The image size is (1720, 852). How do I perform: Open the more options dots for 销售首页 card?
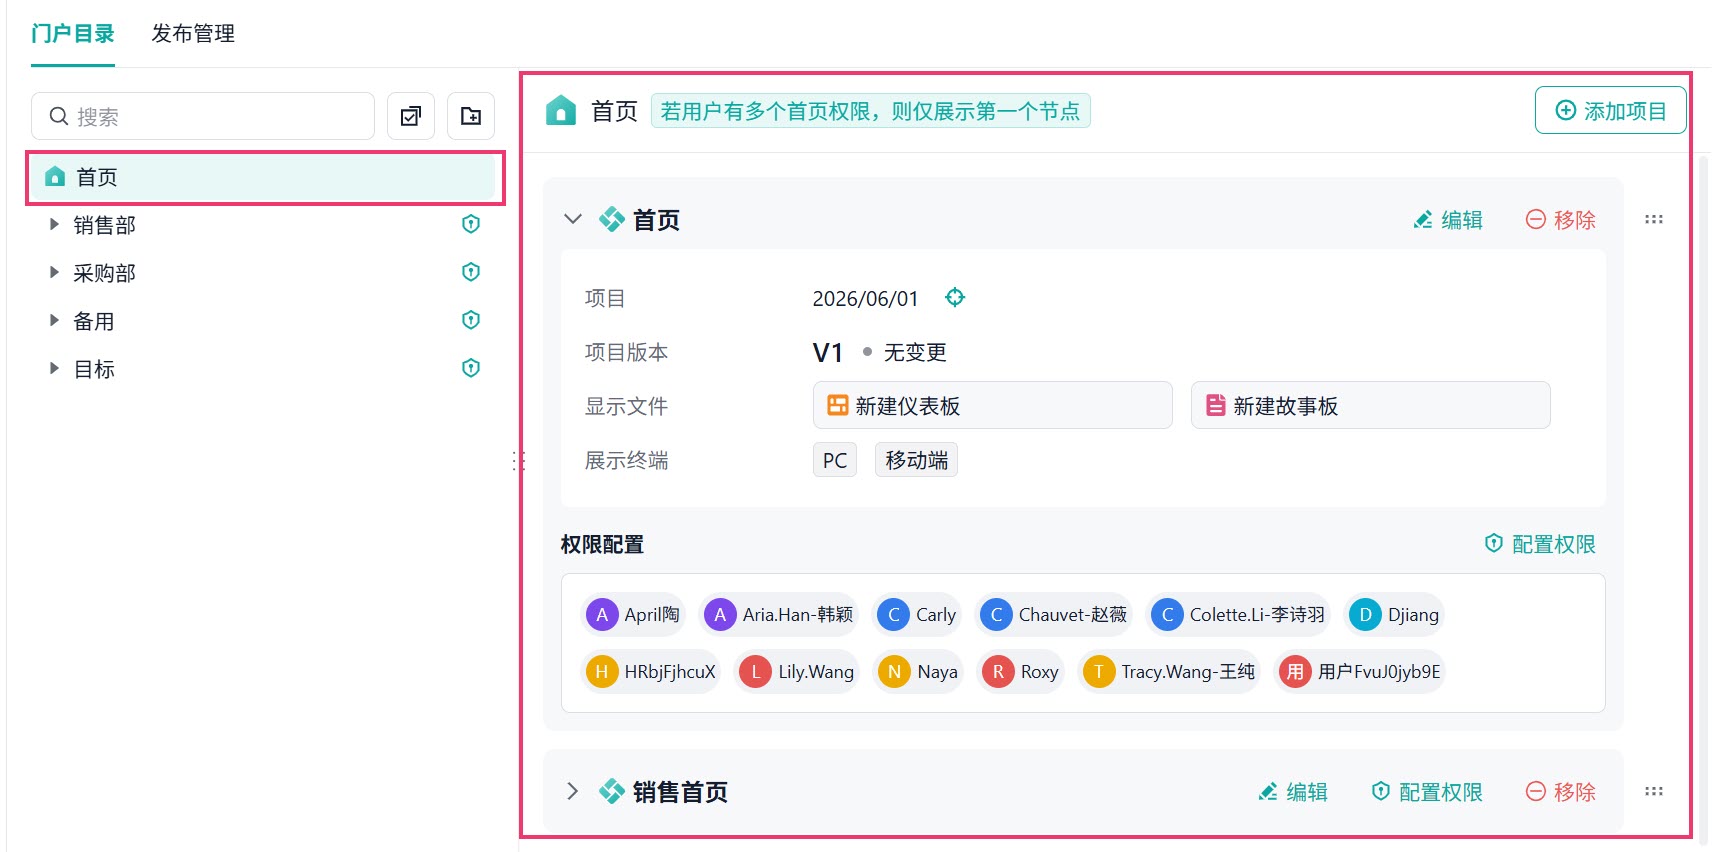coord(1654,791)
